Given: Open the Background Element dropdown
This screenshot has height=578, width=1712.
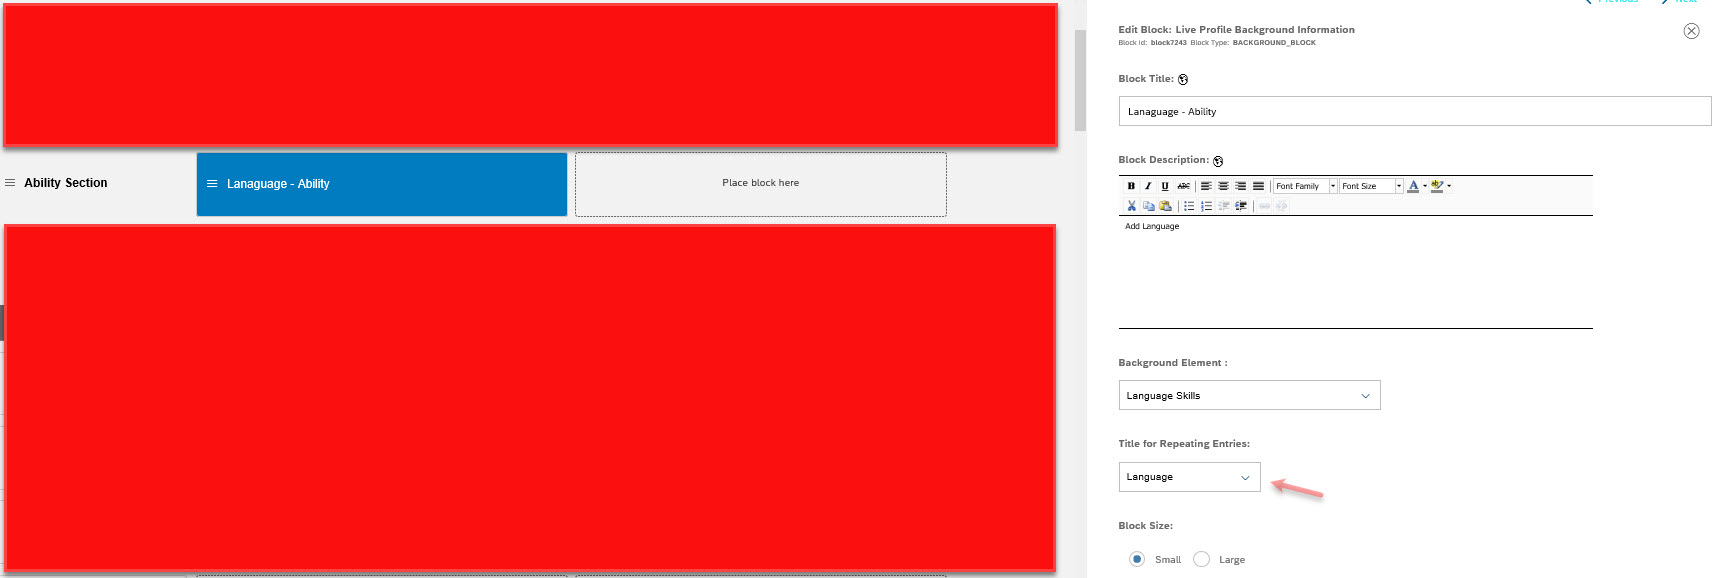Looking at the screenshot, I should [x=1249, y=395].
